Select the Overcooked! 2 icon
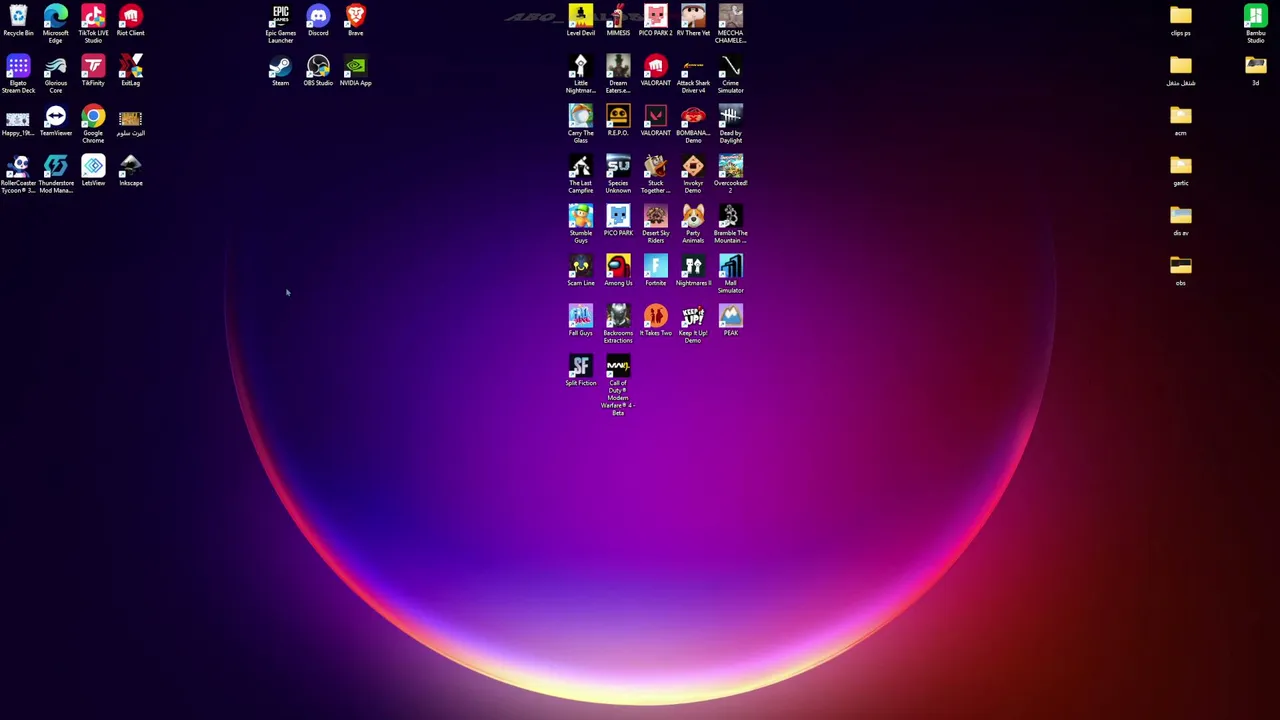 (x=731, y=173)
